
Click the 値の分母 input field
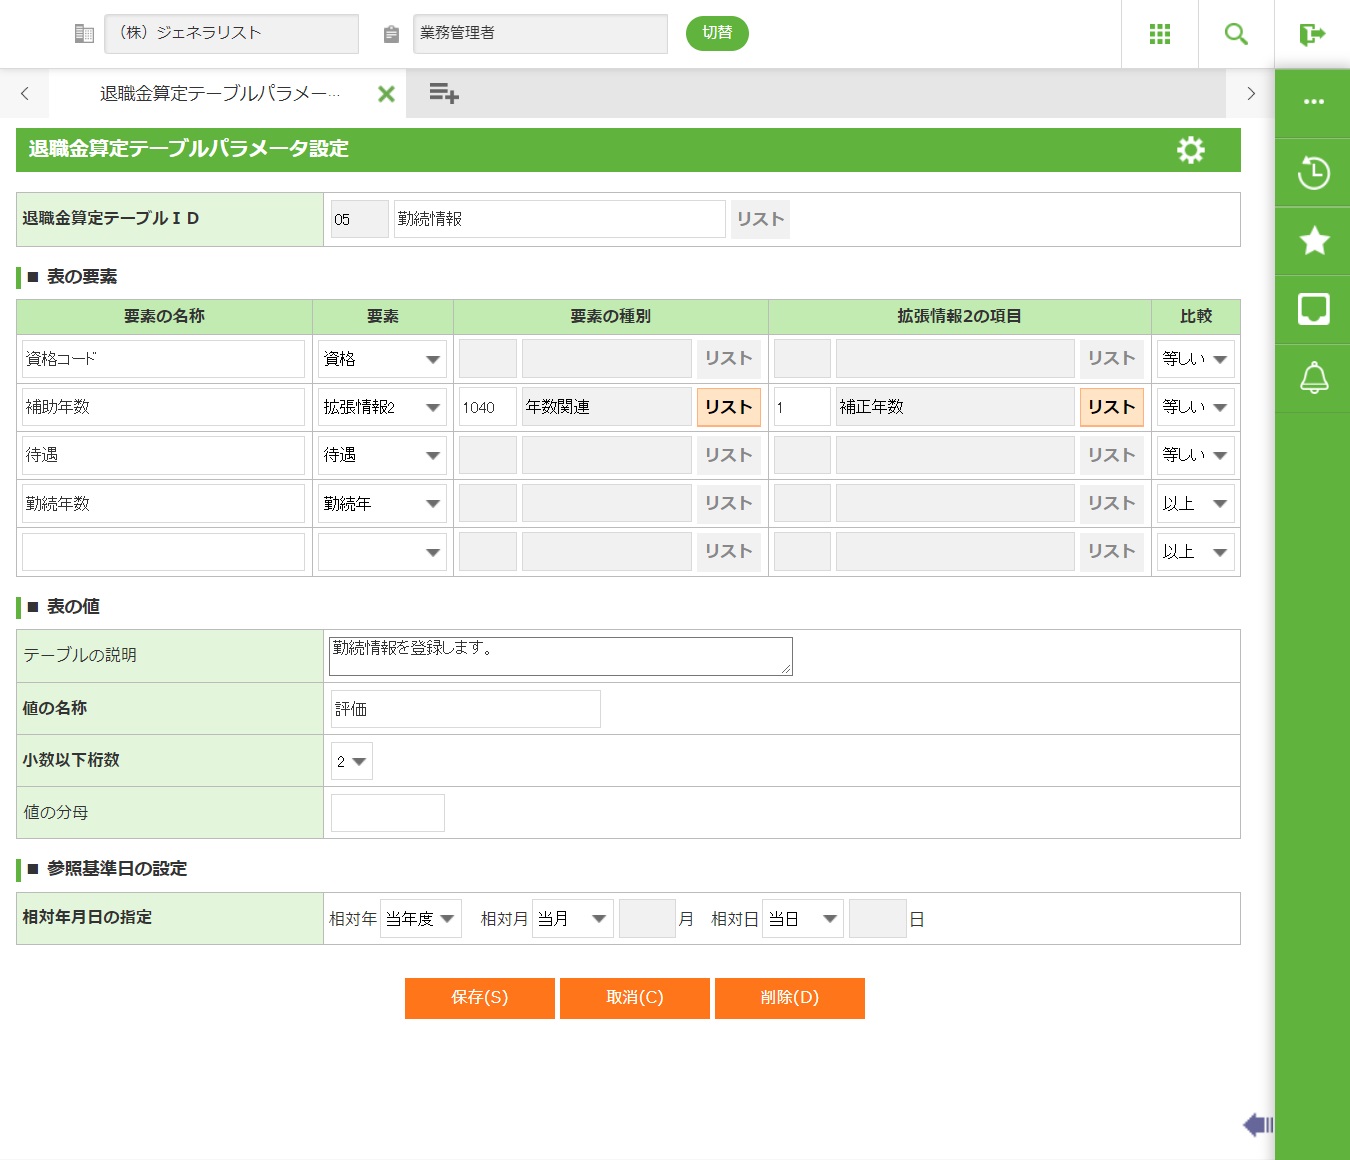coord(388,813)
